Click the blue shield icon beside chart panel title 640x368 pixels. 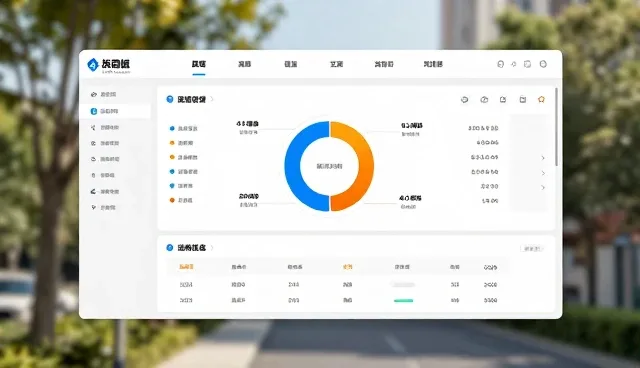(x=170, y=99)
